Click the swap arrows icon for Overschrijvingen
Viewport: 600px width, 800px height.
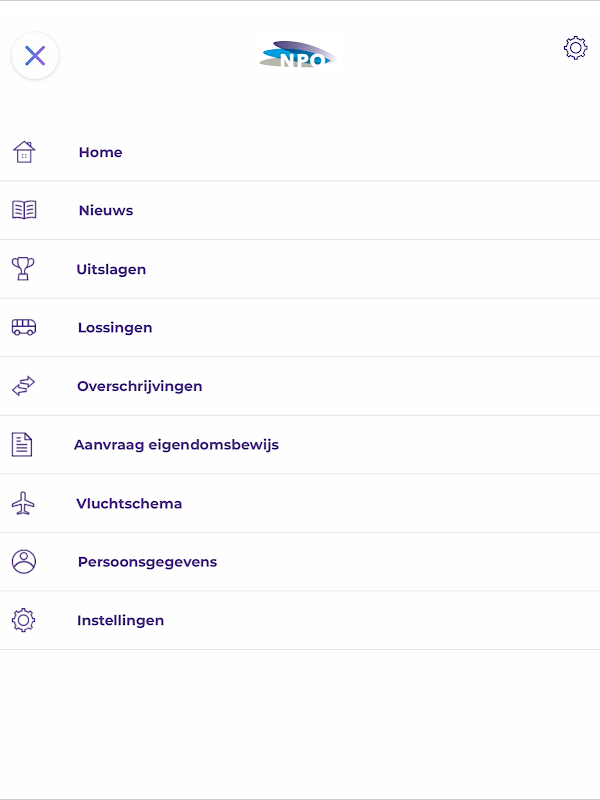coord(23,386)
